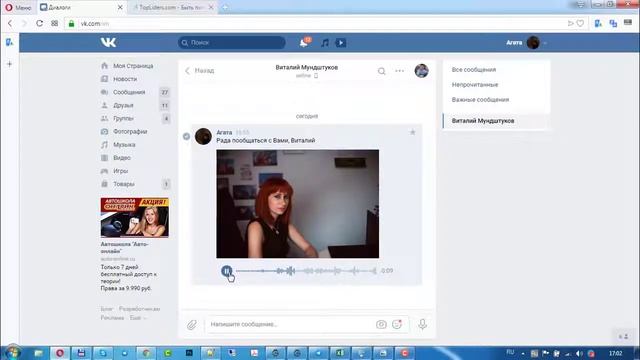This screenshot has height=360, width=640.
Task: Click into the Напишите сообщение input field
Action: pyautogui.click(x=290, y=324)
